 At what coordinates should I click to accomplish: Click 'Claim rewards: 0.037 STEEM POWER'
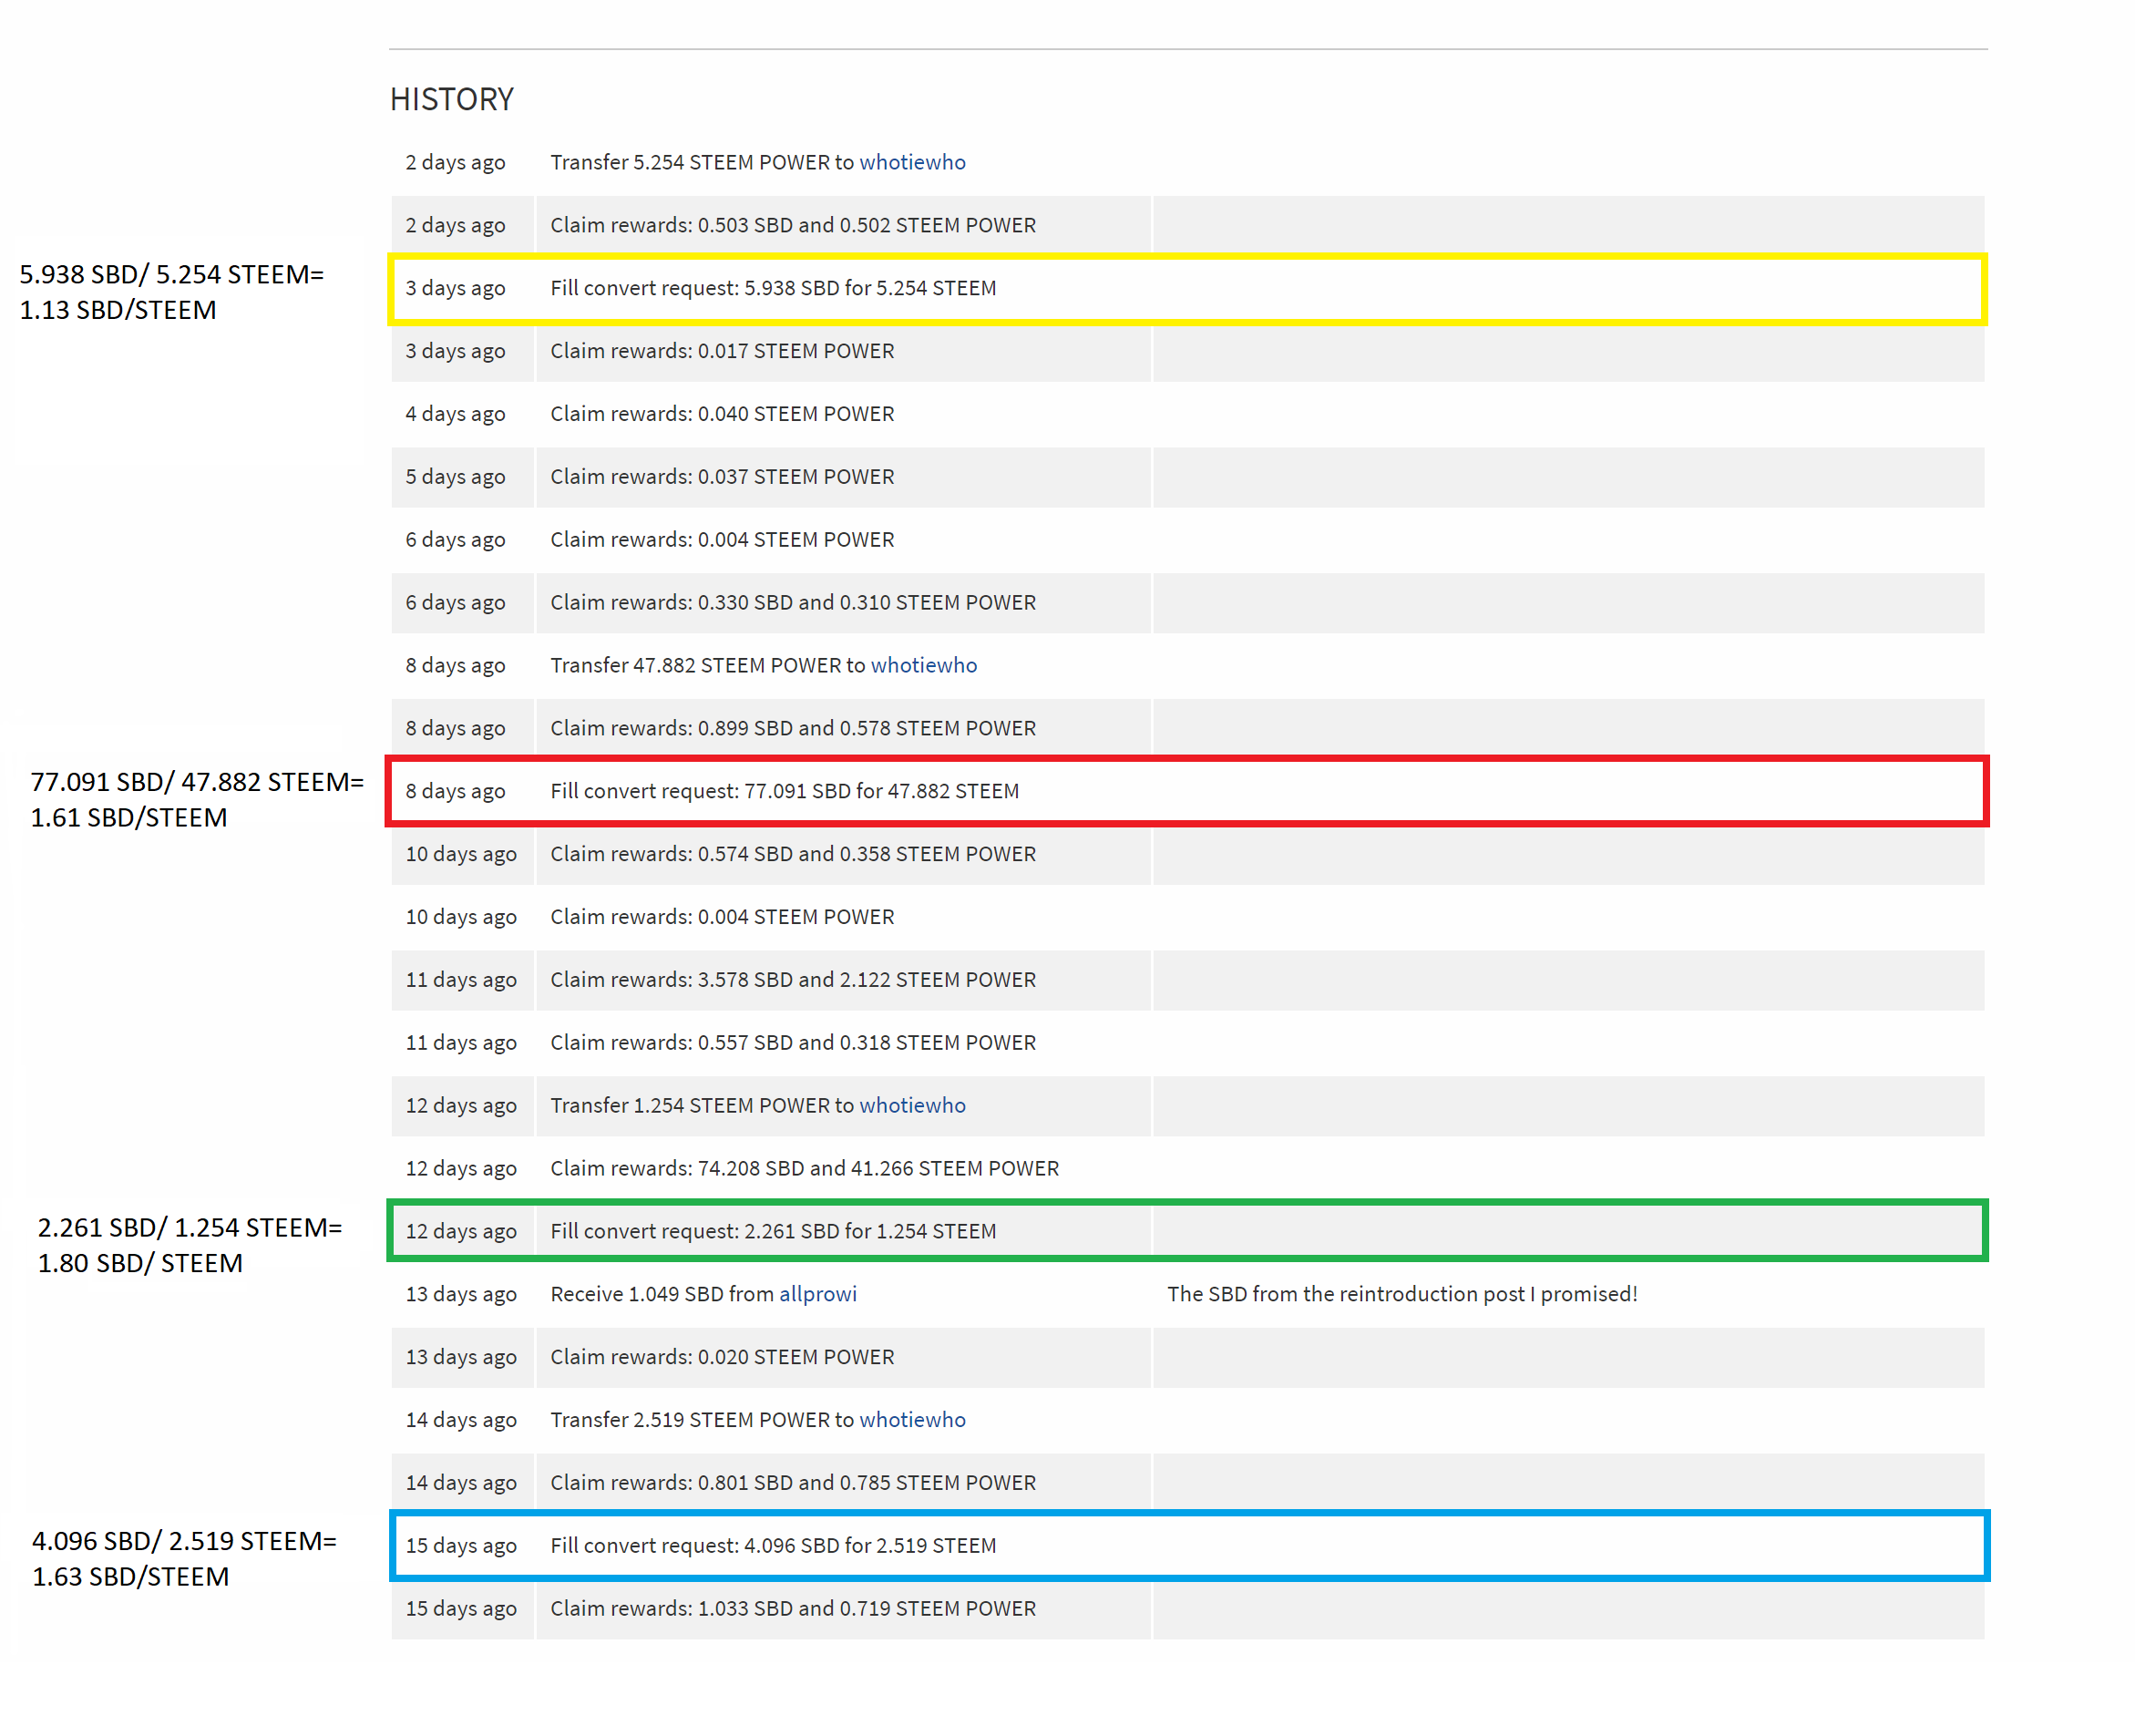click(x=722, y=477)
